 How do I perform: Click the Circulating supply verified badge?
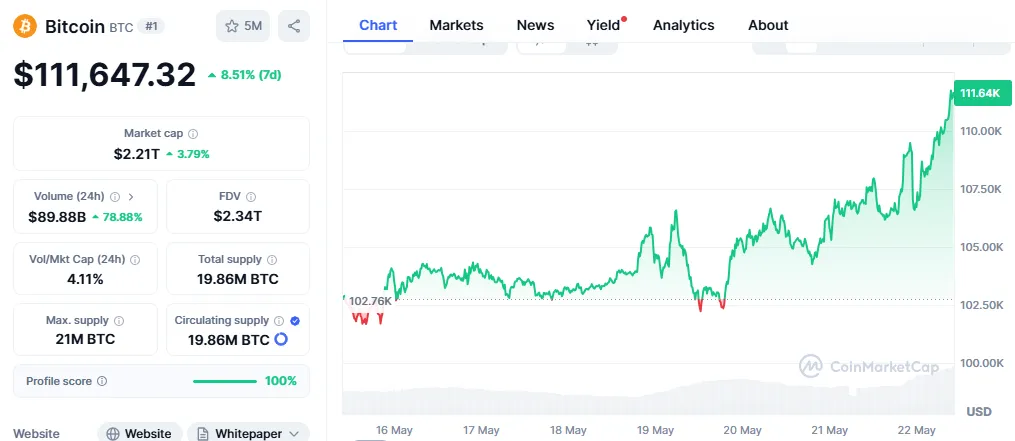[295, 321]
